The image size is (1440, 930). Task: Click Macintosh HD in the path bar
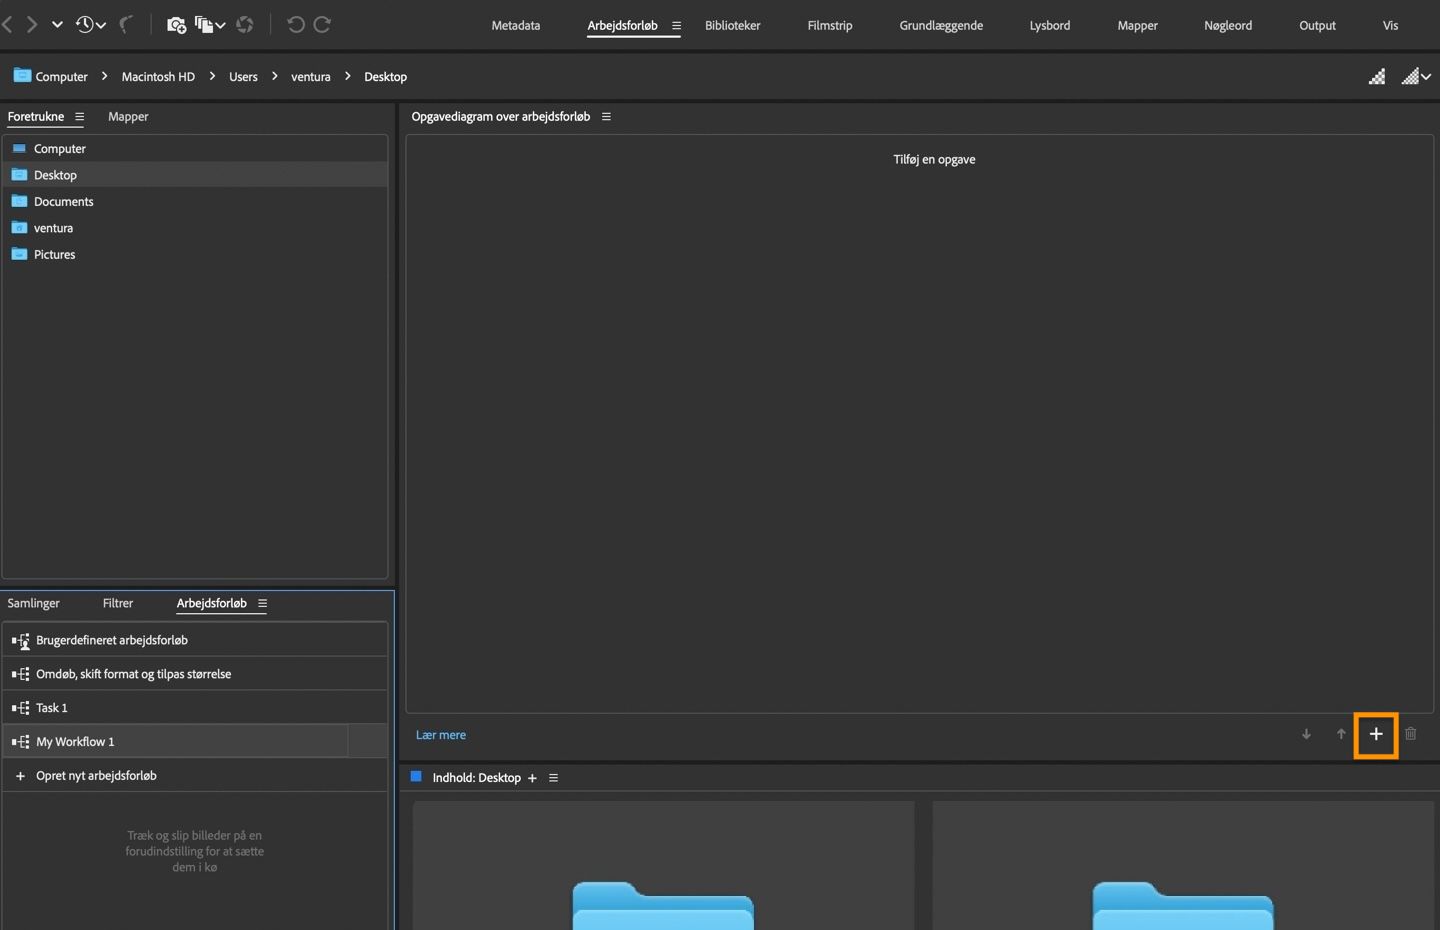point(158,76)
